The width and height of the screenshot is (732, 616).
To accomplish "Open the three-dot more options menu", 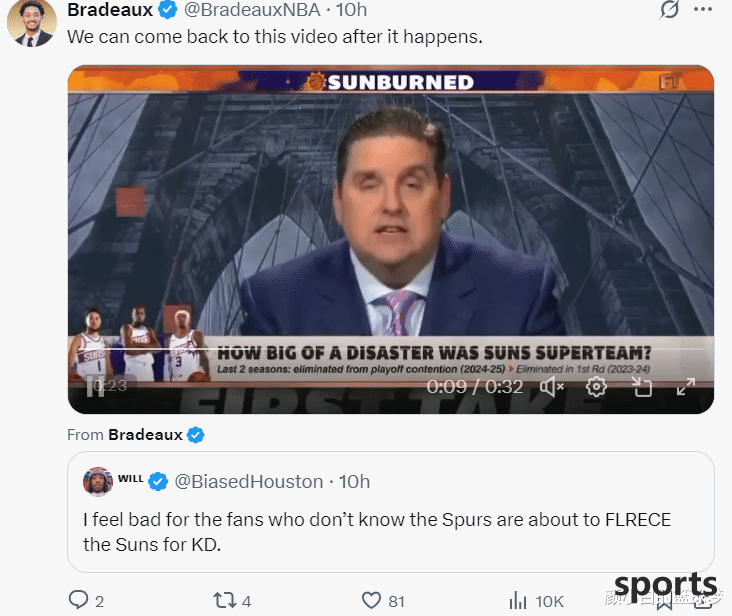I will click(703, 9).
